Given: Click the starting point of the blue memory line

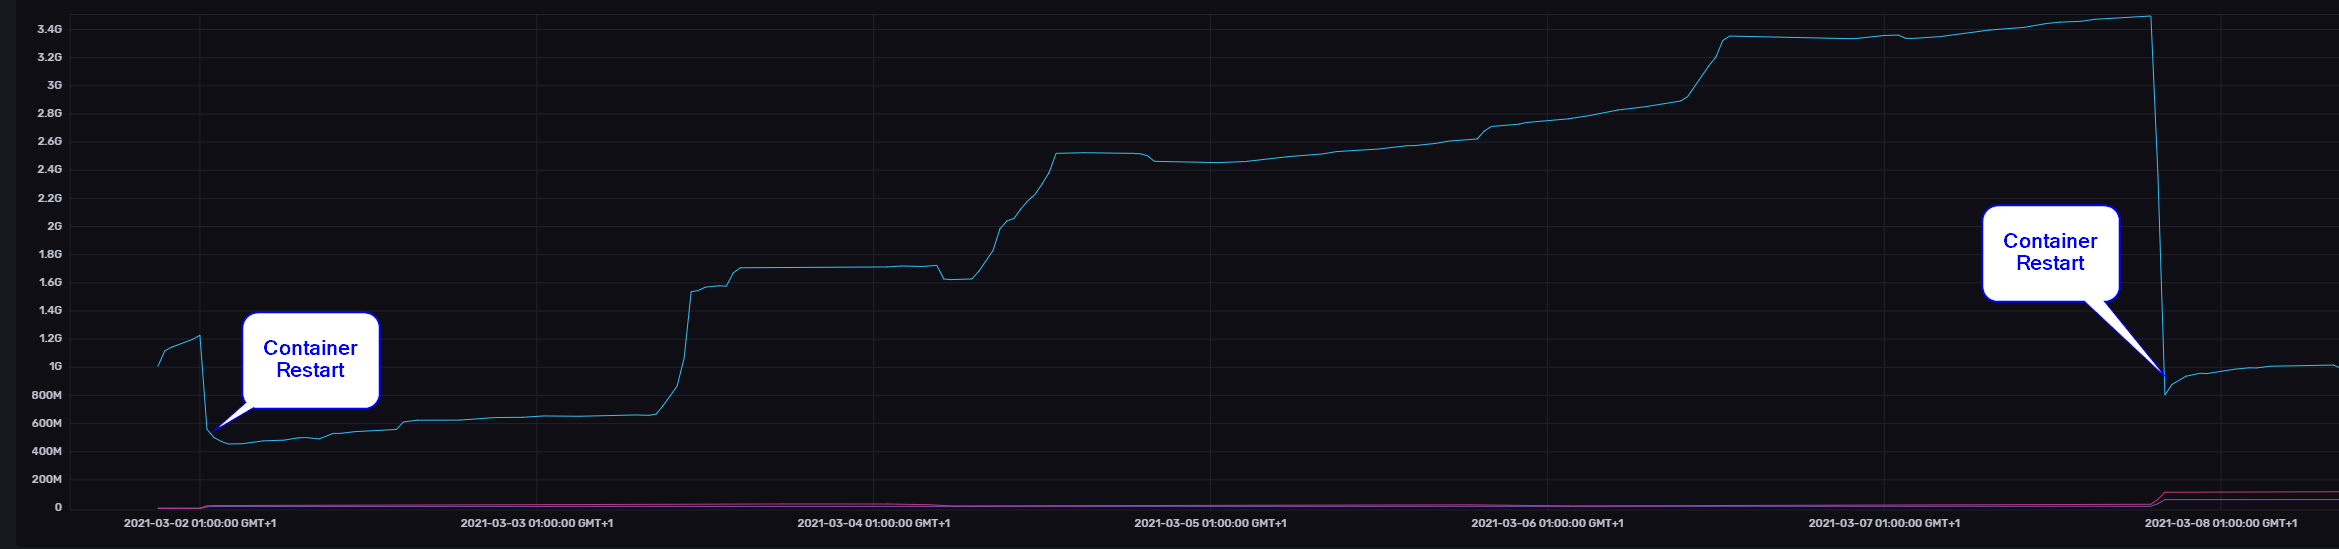Looking at the screenshot, I should pyautogui.click(x=158, y=366).
